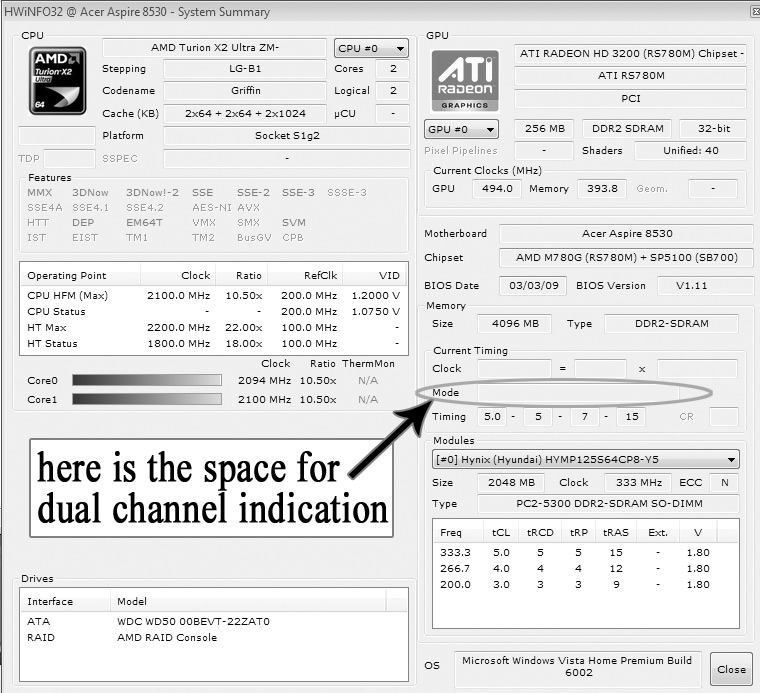Click the VID column header
Image resolution: width=760 pixels, height=693 pixels.
pyautogui.click(x=375, y=276)
